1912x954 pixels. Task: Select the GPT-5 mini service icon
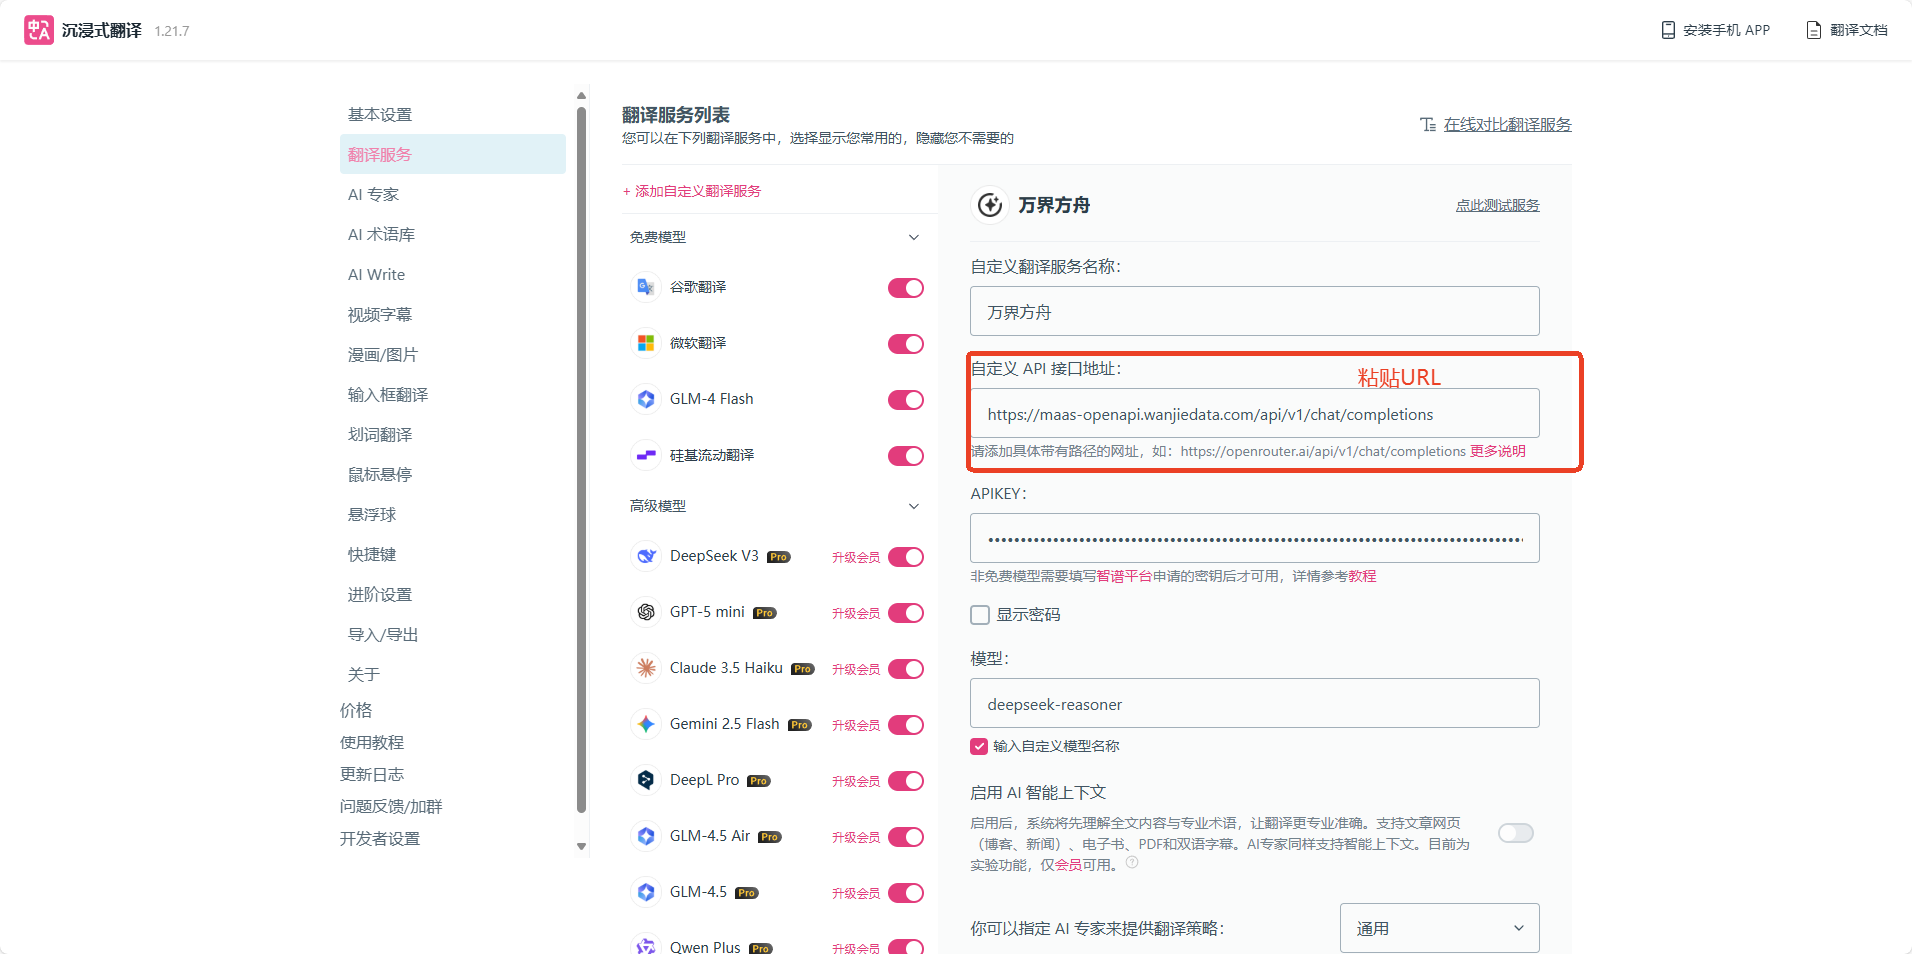coord(646,612)
